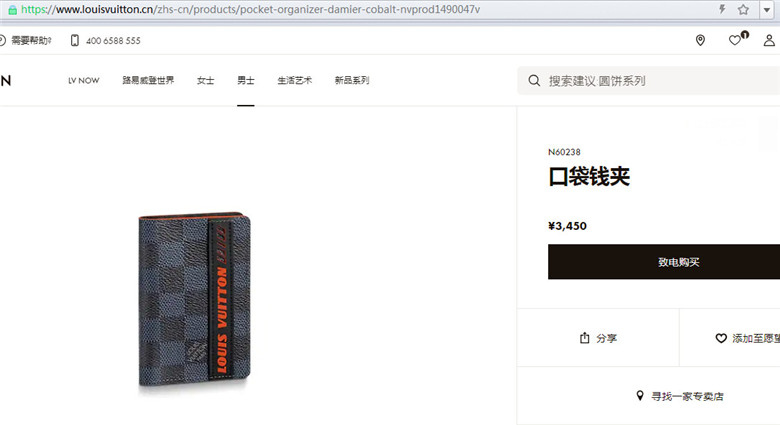Click the bookmark star in address bar
The image size is (780, 425).
[x=743, y=9]
